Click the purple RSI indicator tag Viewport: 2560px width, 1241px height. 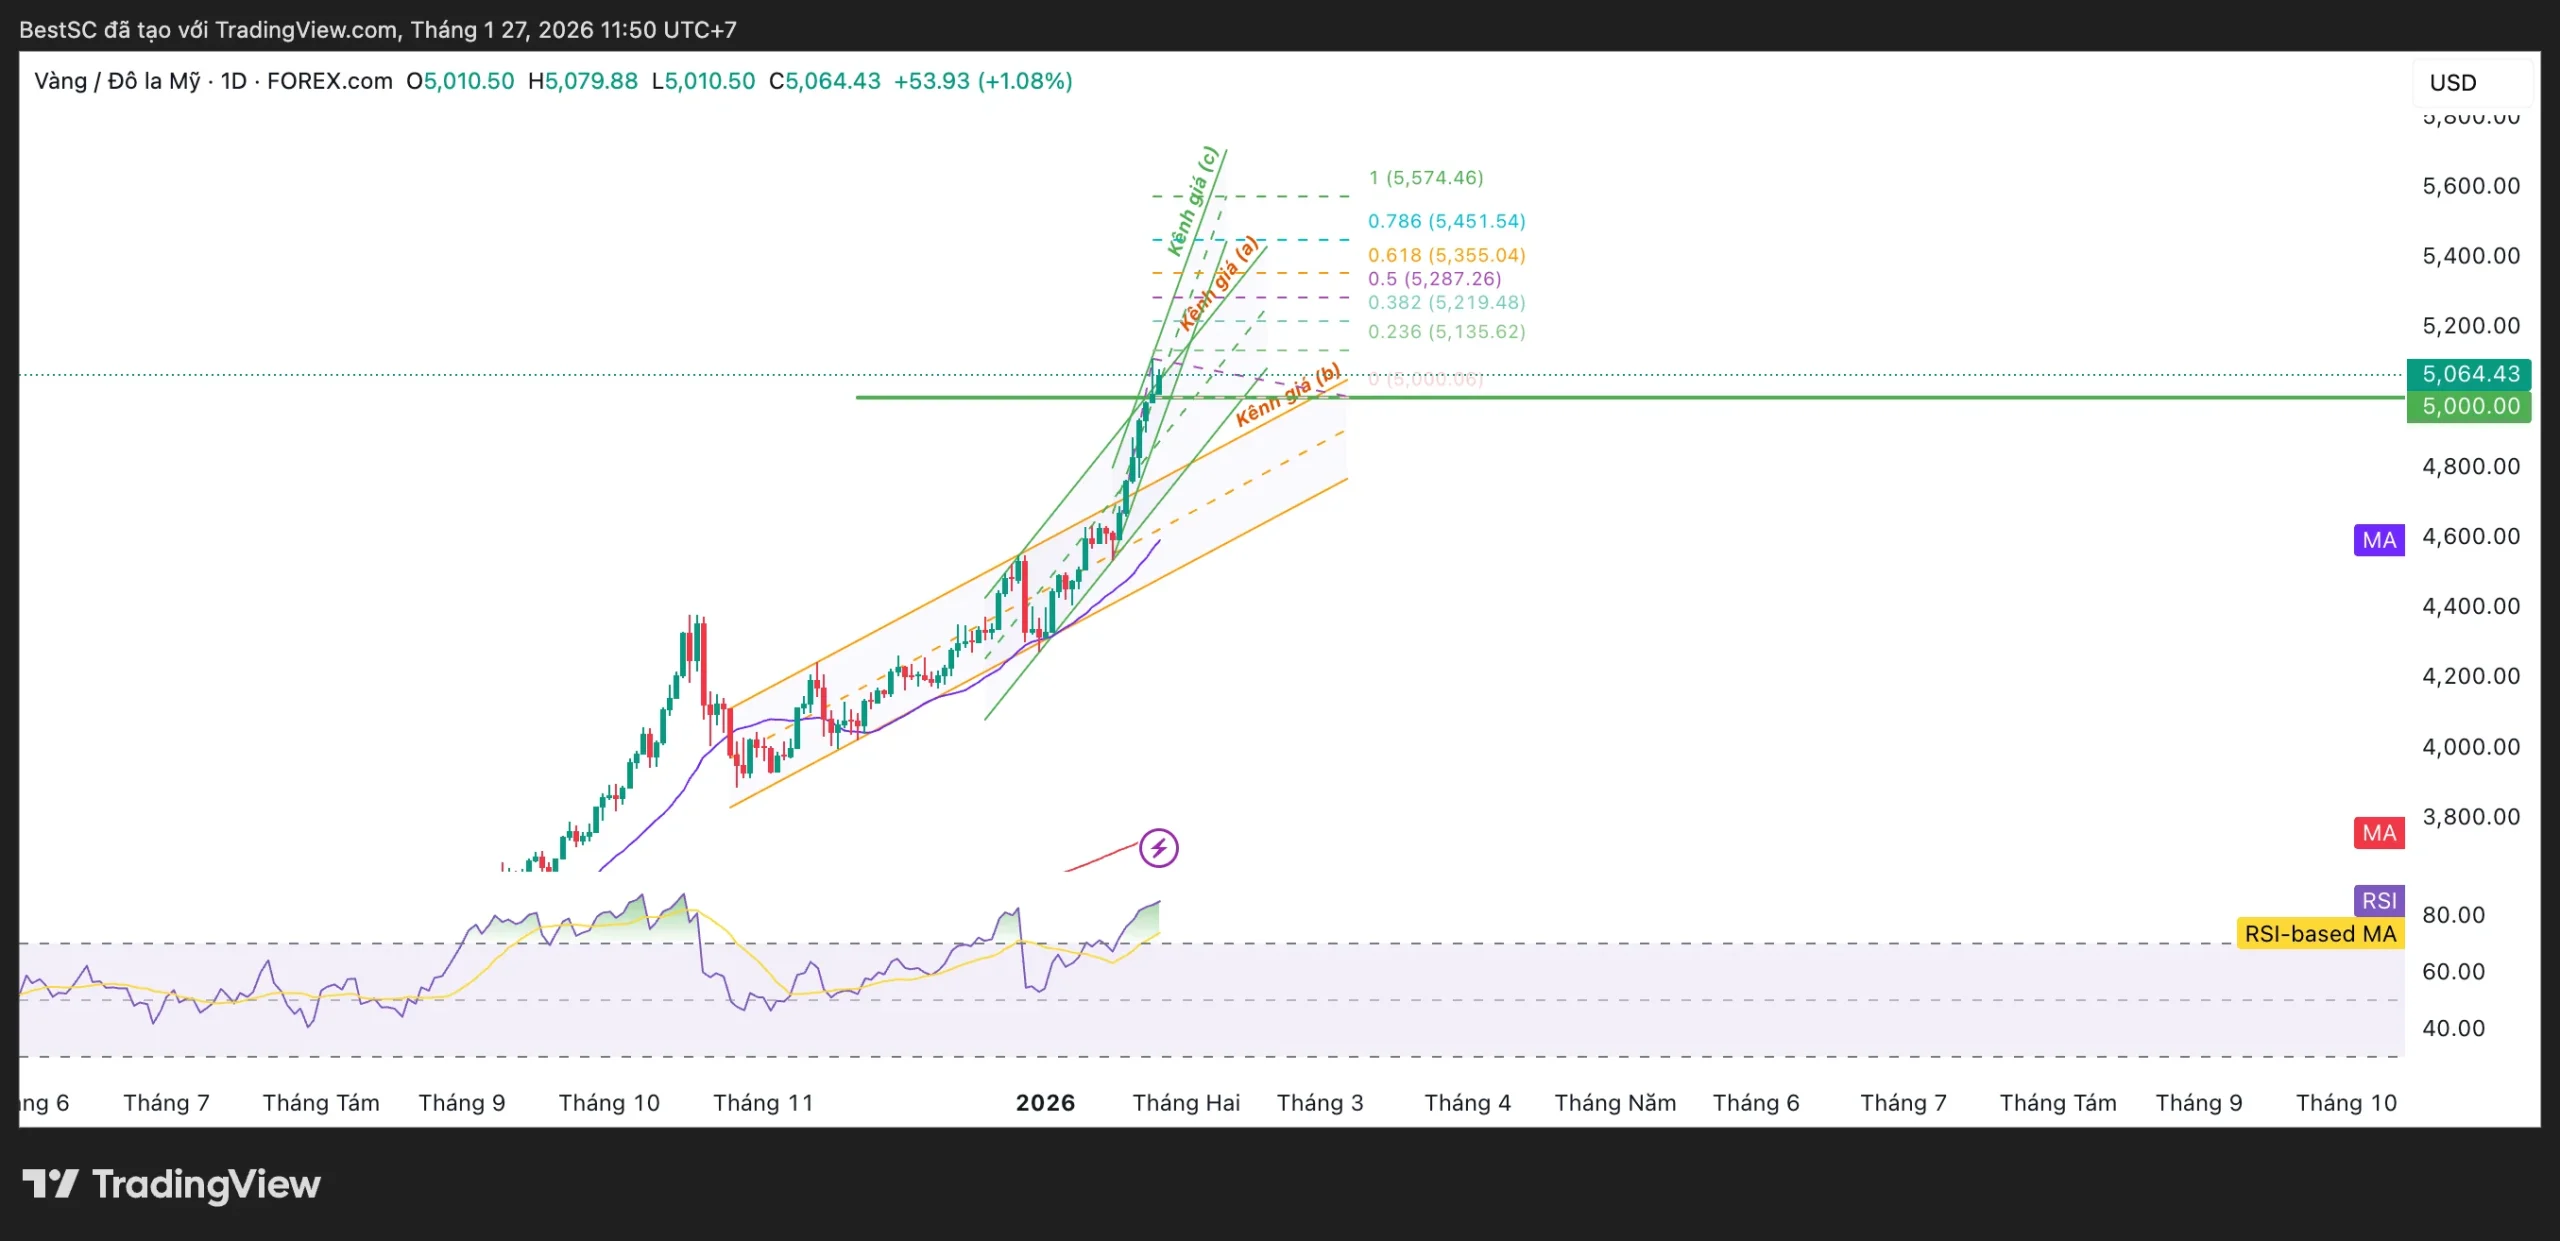coord(2378,900)
